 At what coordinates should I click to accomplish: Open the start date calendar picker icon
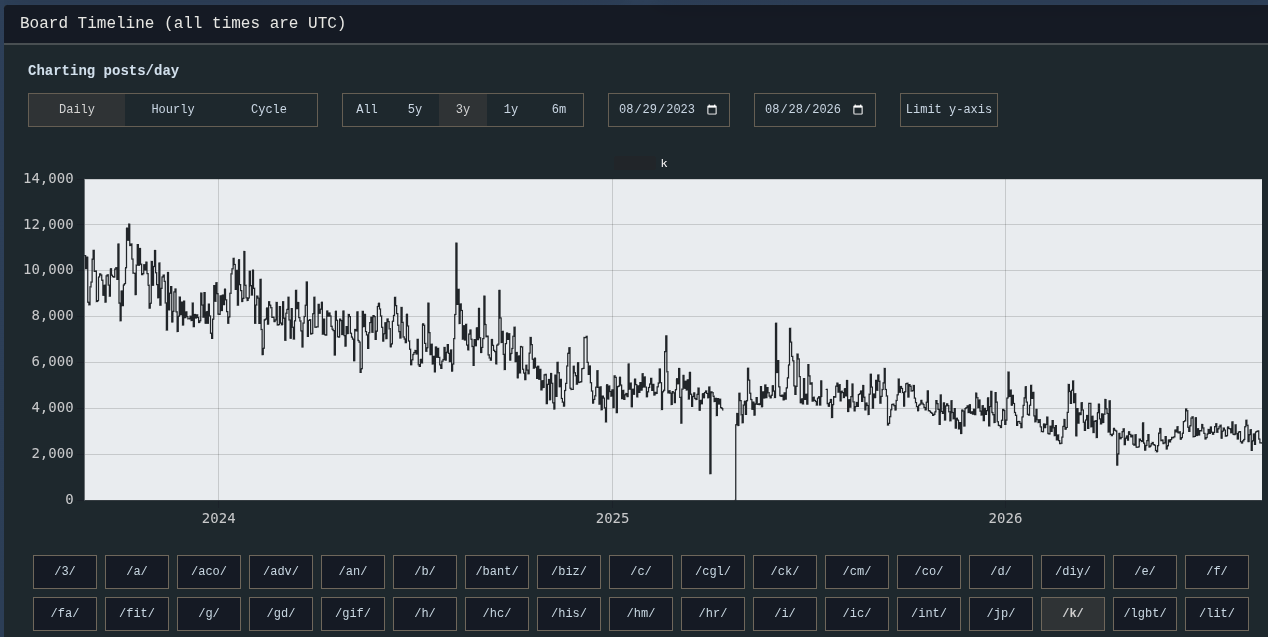[x=712, y=110]
